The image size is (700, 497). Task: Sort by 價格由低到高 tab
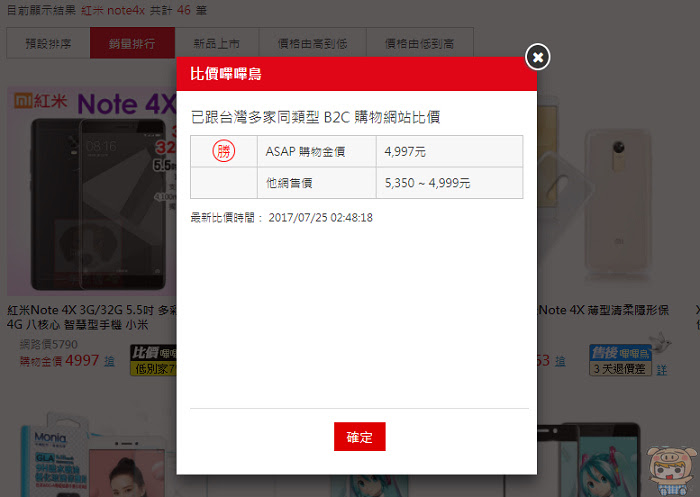tap(420, 43)
